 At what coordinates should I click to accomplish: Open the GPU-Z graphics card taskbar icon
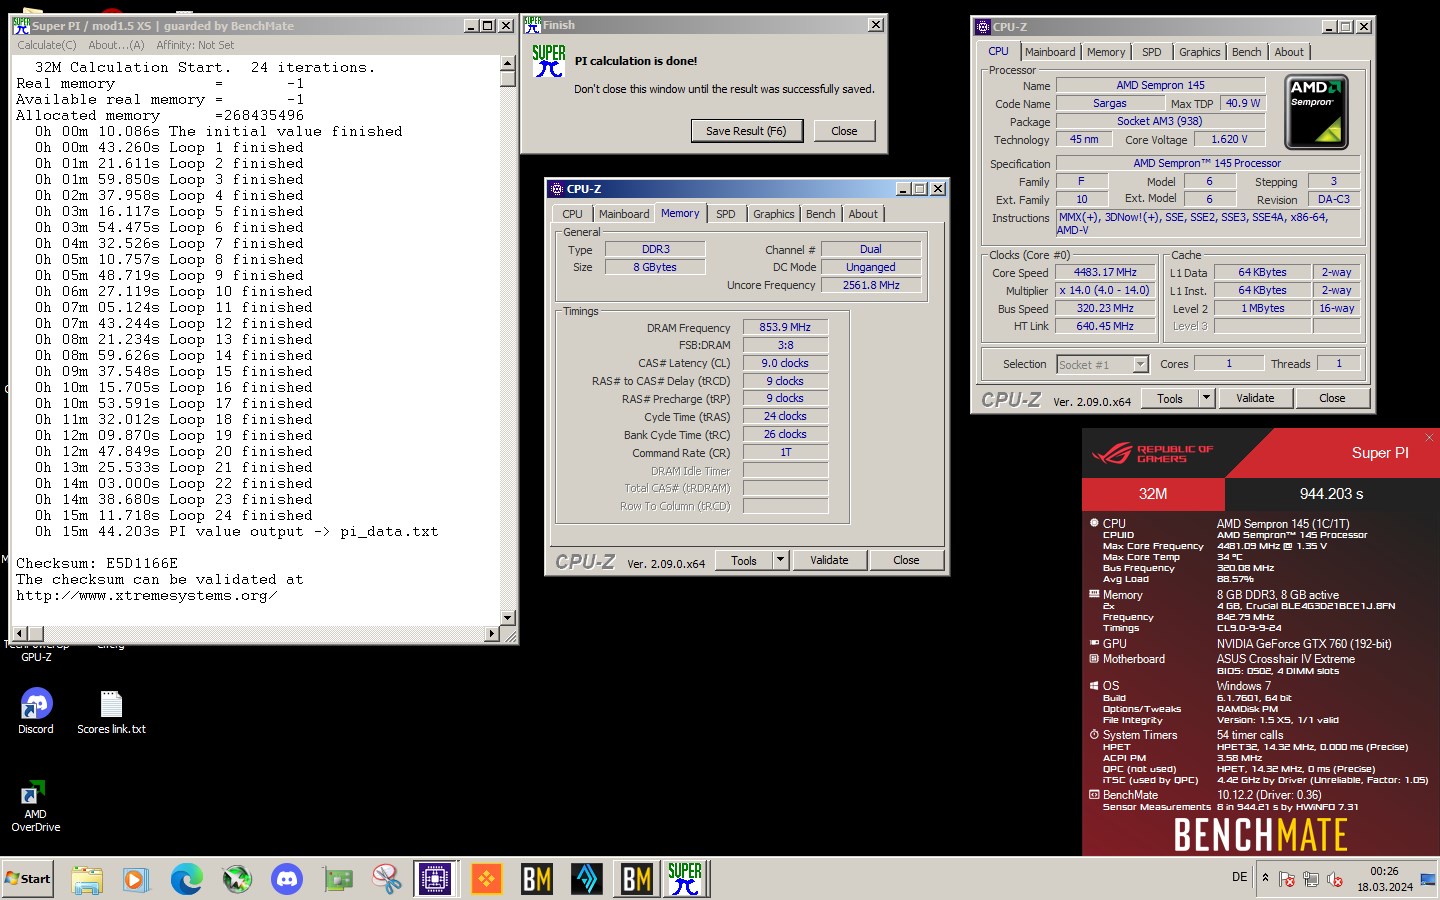[338, 879]
